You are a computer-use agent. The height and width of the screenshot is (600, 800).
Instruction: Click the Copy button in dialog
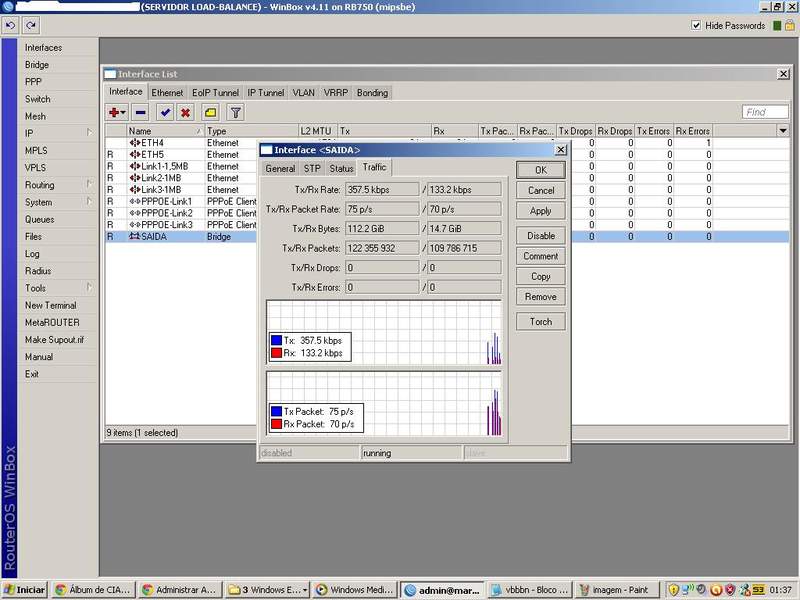click(x=541, y=277)
